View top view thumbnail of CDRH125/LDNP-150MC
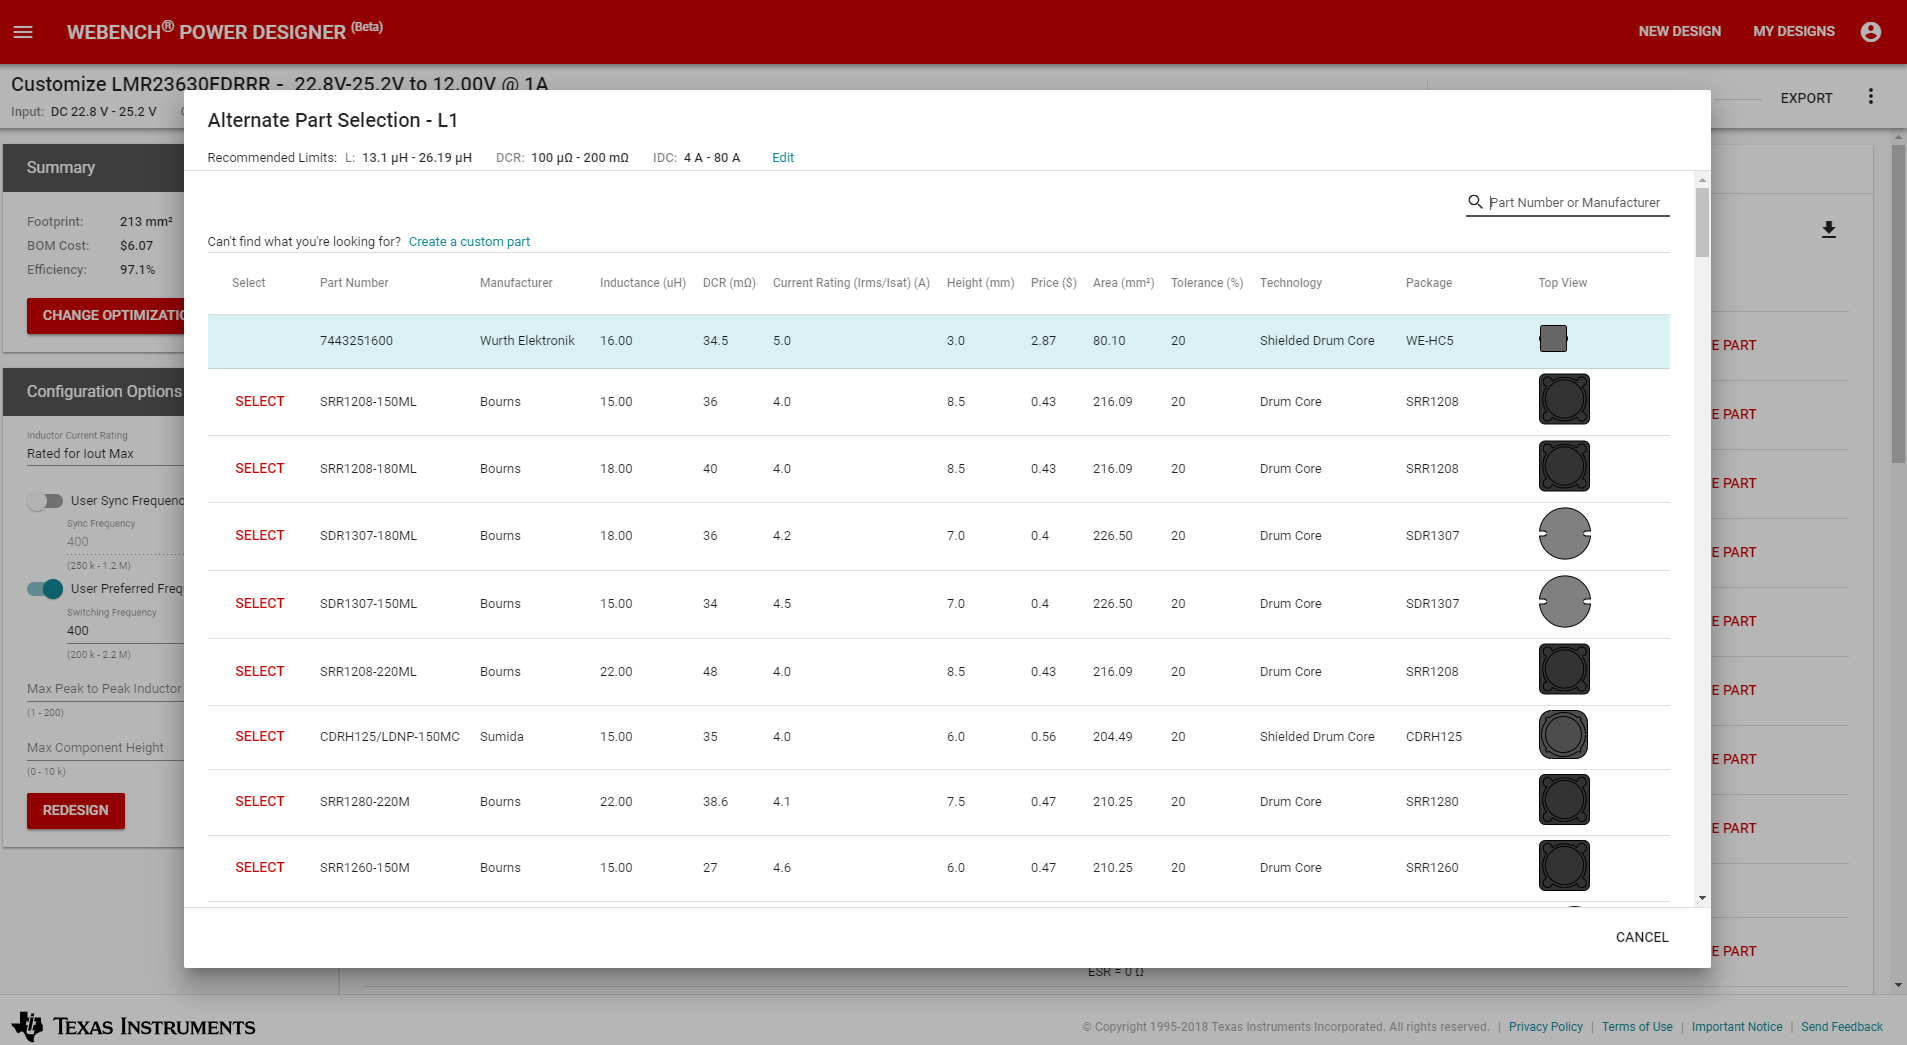Viewport: 1907px width, 1045px height. pos(1564,735)
